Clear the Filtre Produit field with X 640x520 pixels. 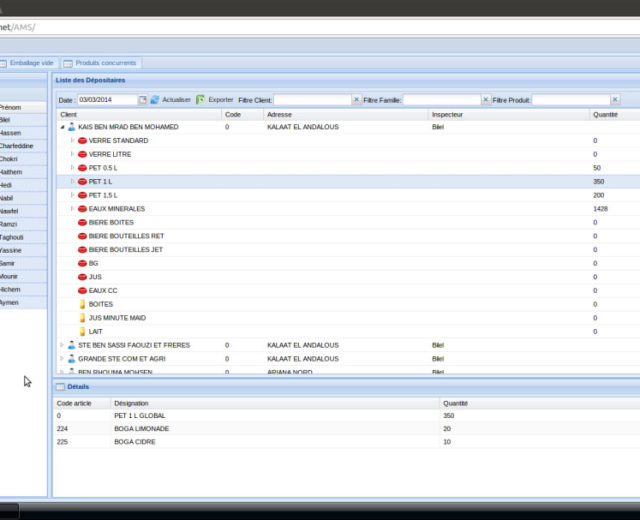click(614, 100)
